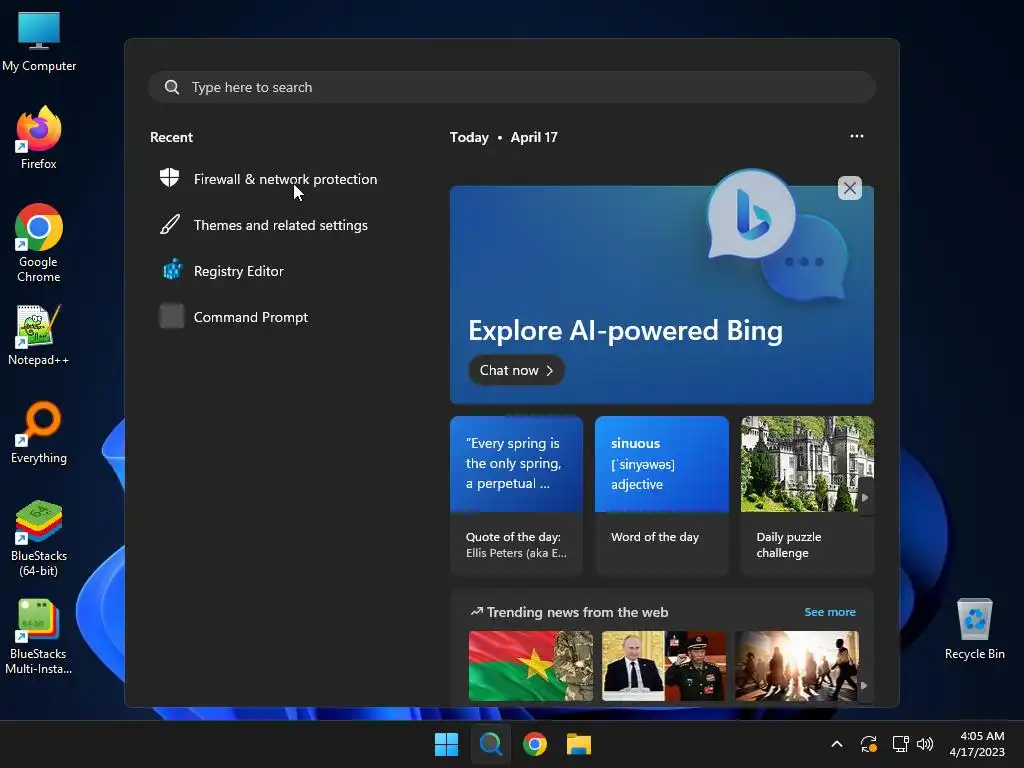Click the Trending news from the web heading
This screenshot has height=768, width=1024.
(x=577, y=613)
